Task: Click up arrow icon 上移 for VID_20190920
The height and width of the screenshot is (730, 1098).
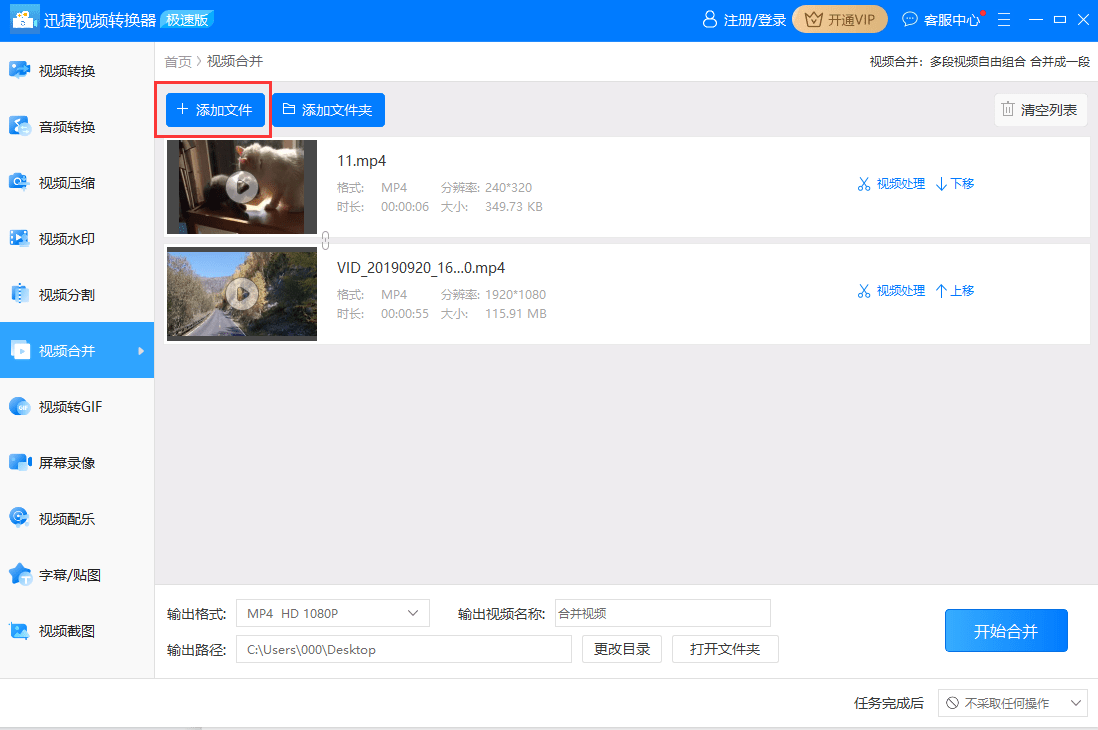Action: 941,291
